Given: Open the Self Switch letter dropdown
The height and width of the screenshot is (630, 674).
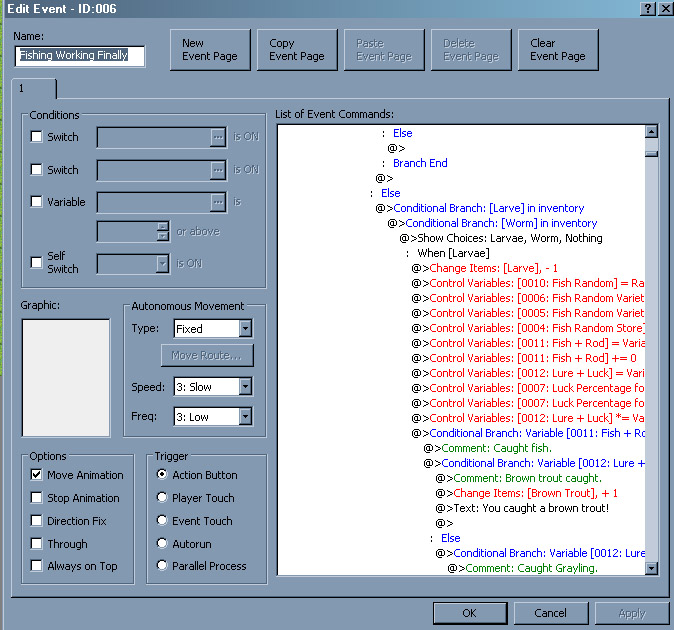Looking at the screenshot, I should pyautogui.click(x=162, y=263).
